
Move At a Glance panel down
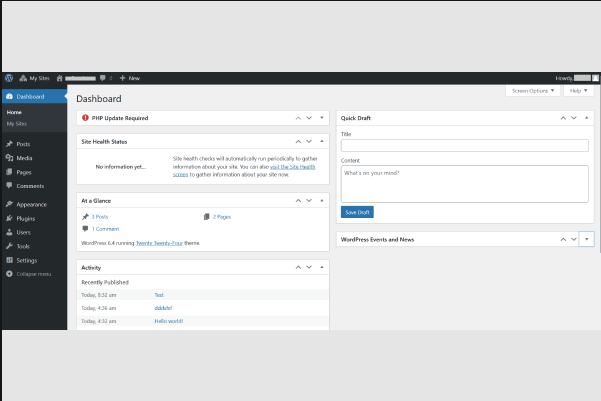click(x=309, y=200)
